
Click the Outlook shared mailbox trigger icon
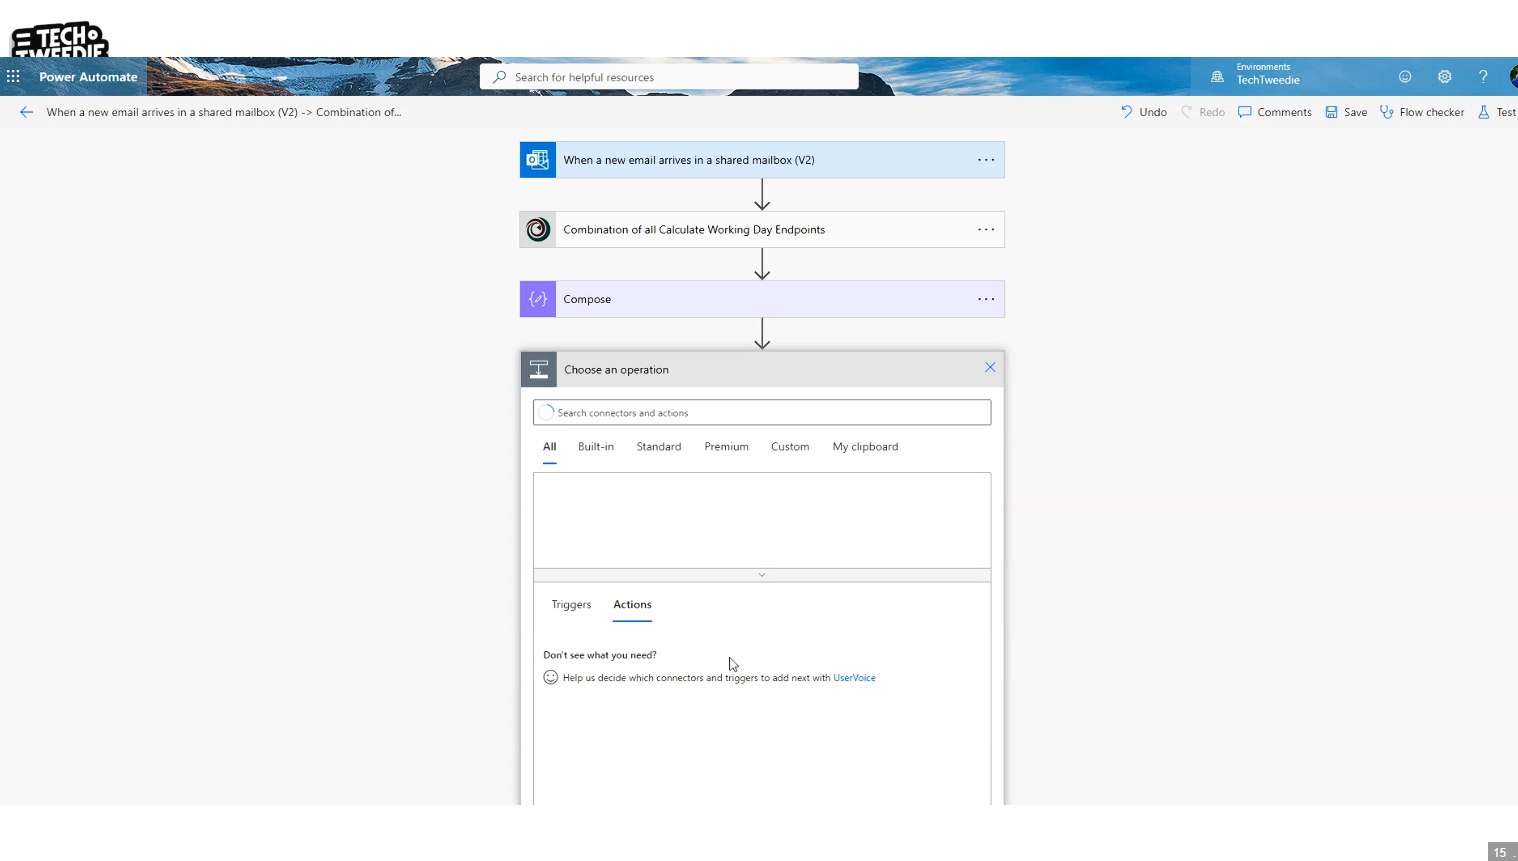tap(538, 160)
